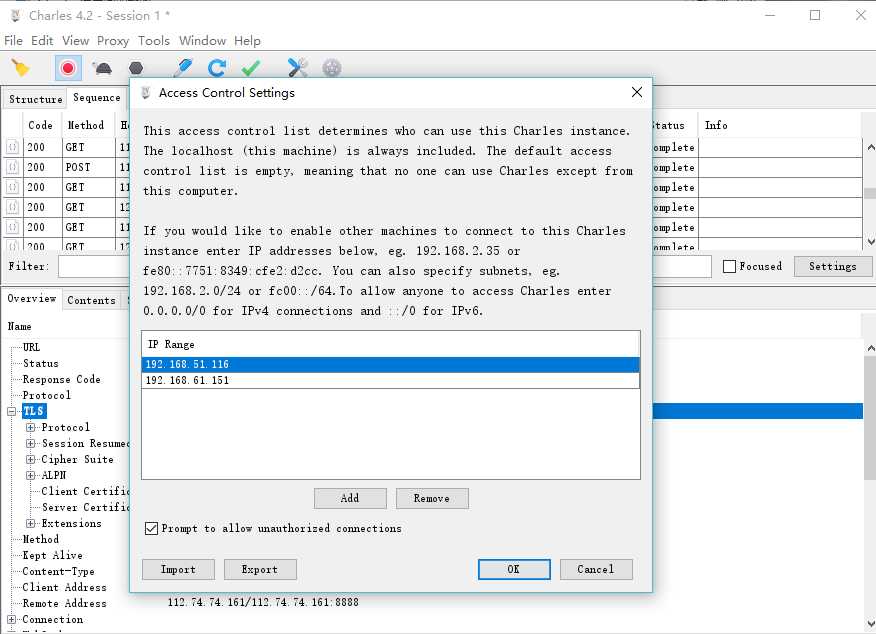Expand the Protocol node under TLS
The width and height of the screenshot is (876, 634).
tap(31, 427)
